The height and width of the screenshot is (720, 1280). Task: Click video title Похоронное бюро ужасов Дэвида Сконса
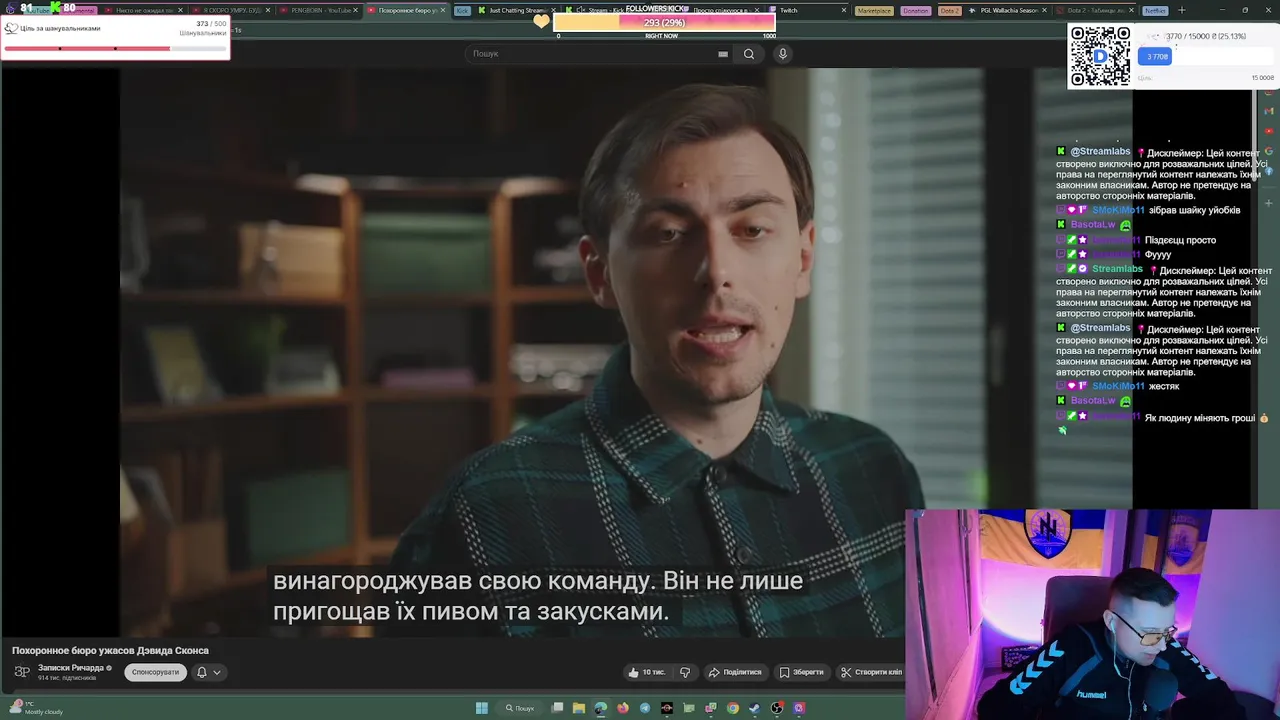pos(110,650)
